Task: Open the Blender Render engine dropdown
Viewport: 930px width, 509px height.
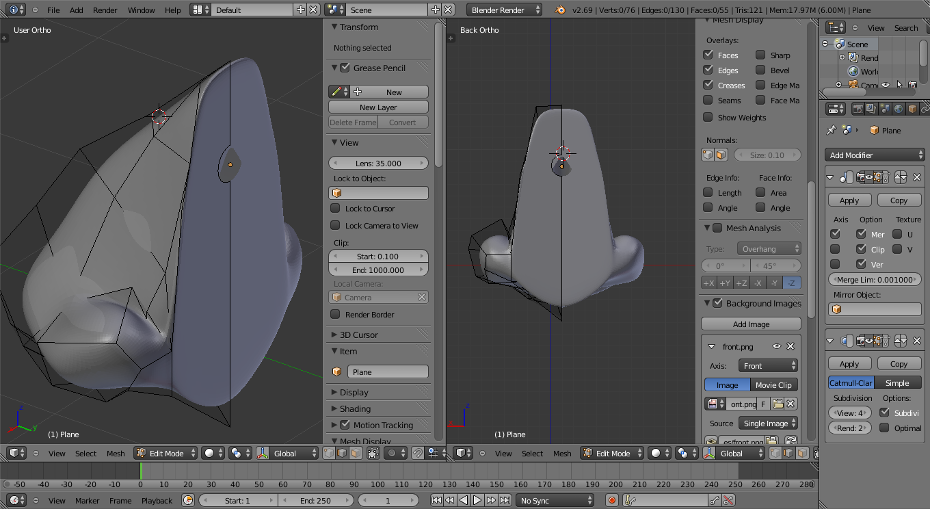Action: (x=504, y=9)
